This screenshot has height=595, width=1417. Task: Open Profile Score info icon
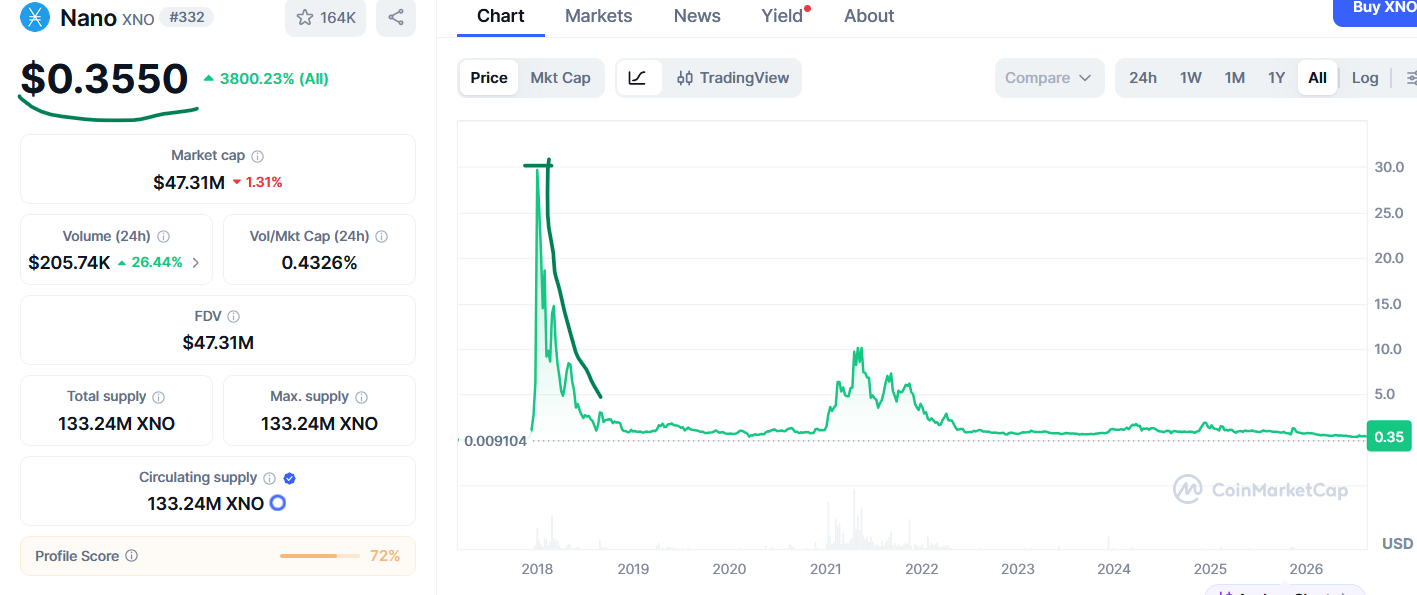(x=131, y=556)
